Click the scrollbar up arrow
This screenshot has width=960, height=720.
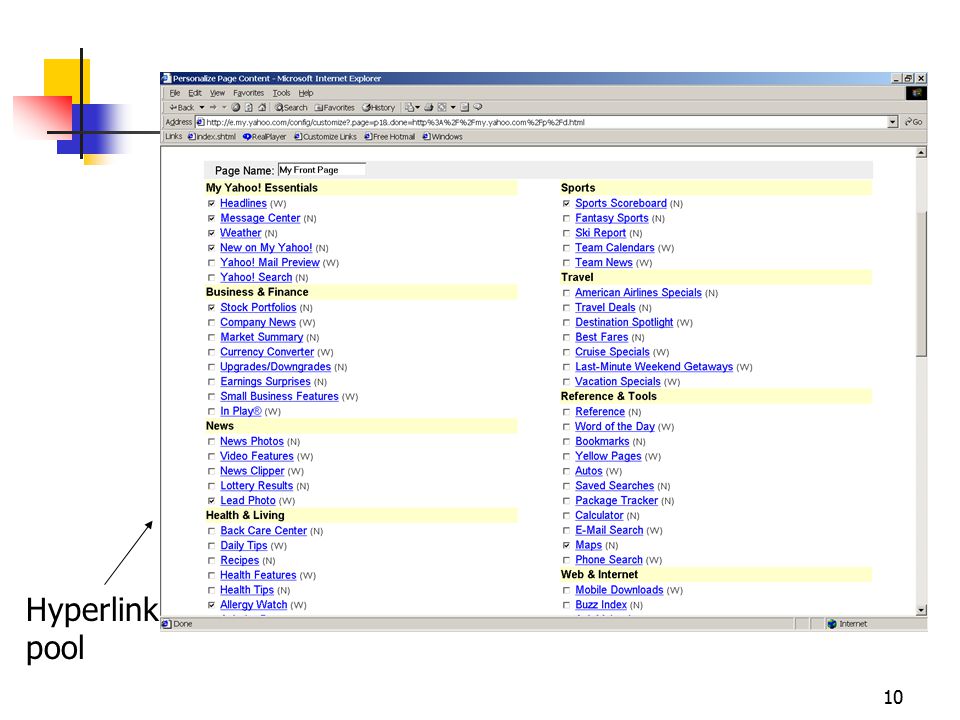[921, 152]
